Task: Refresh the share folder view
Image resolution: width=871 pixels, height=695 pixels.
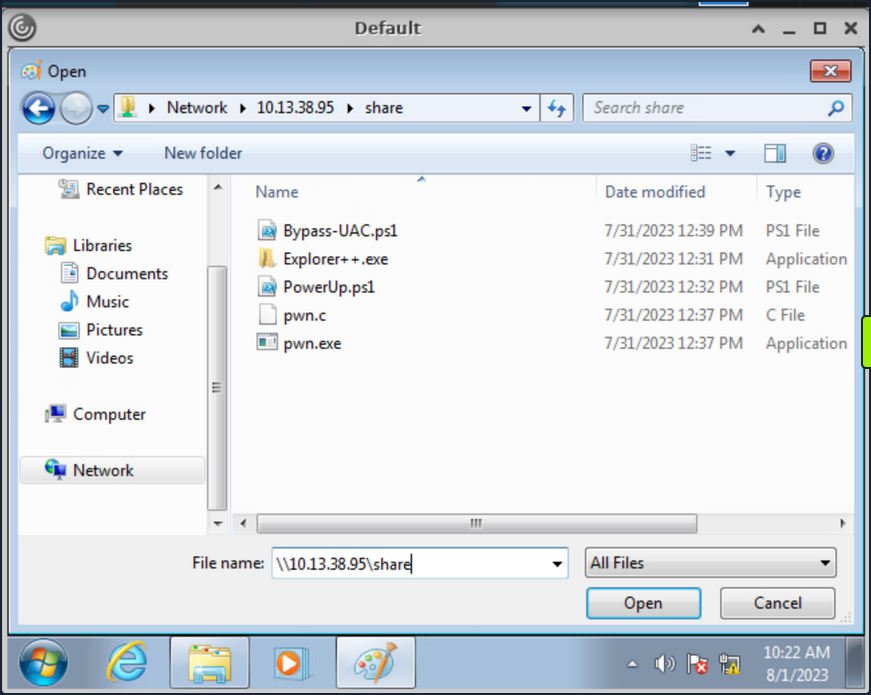Action: click(x=557, y=107)
